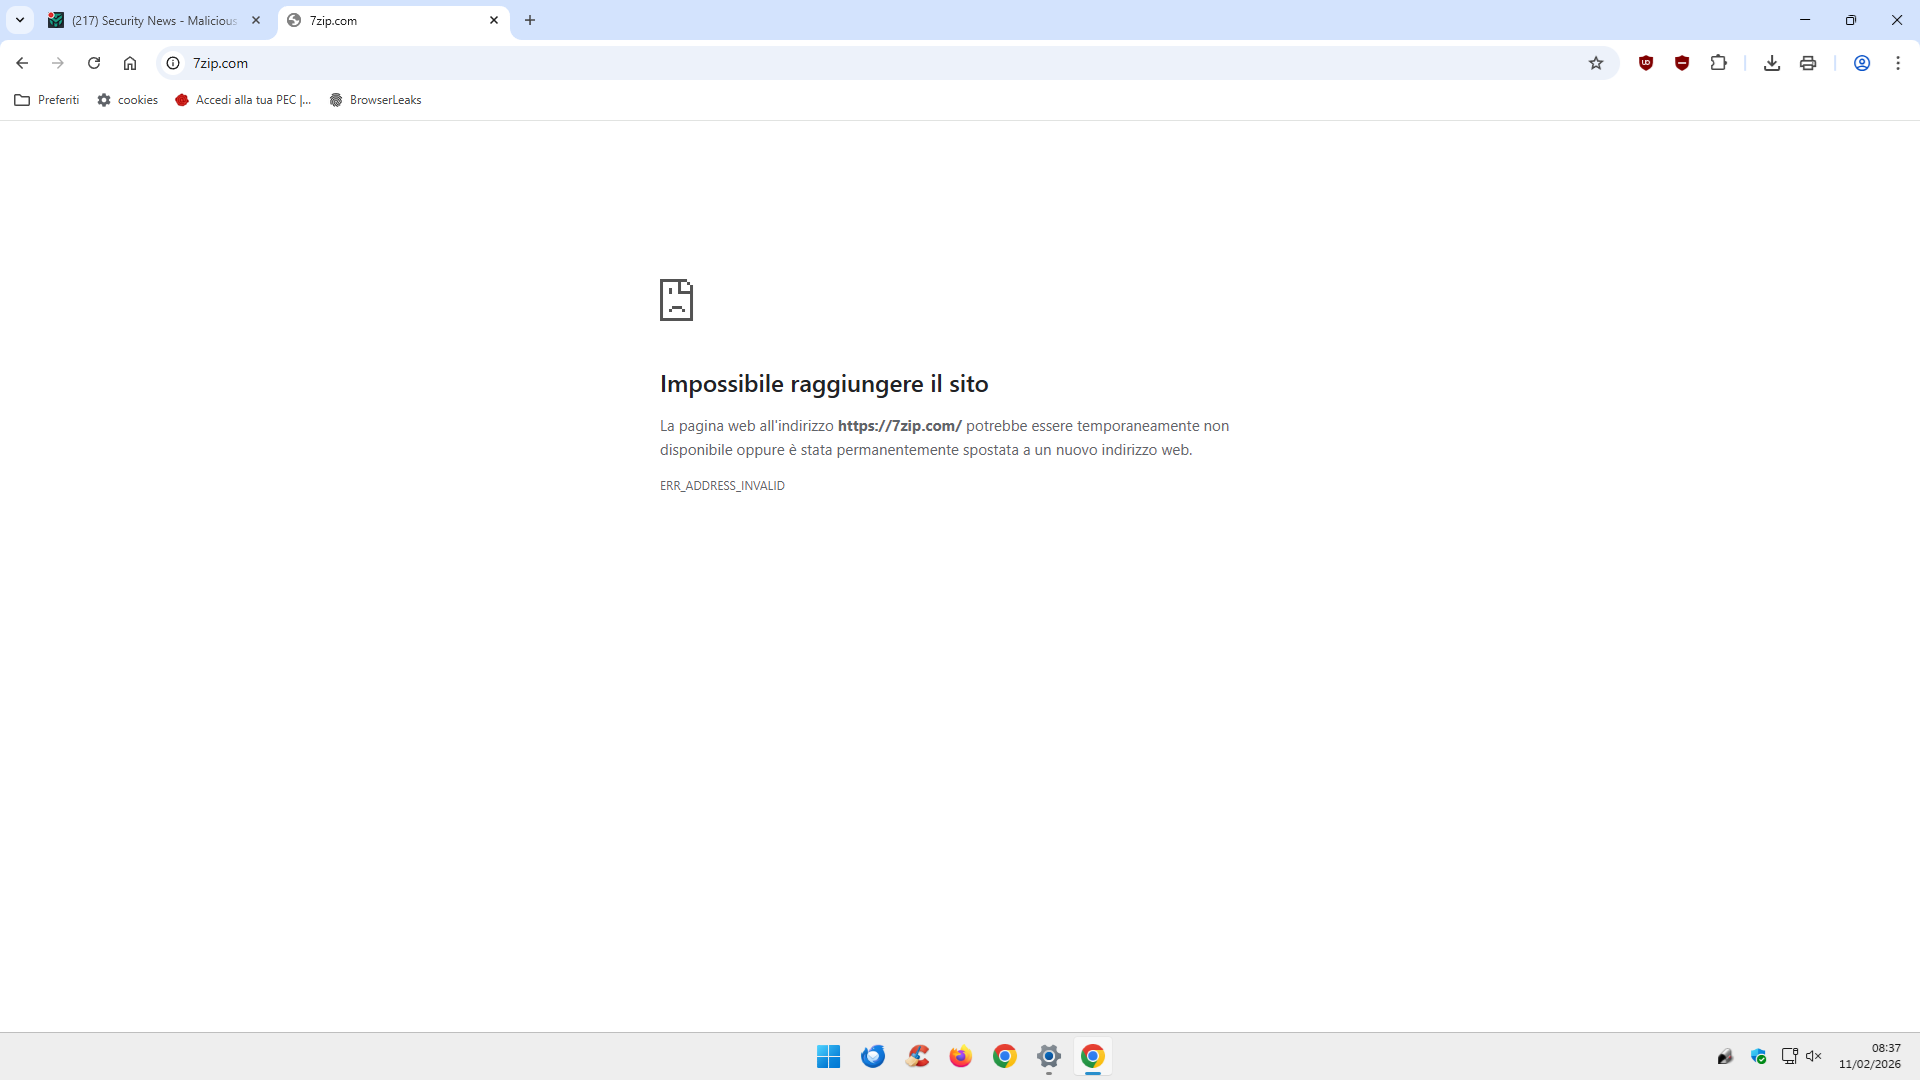The height and width of the screenshot is (1080, 1920).
Task: Open the profile account icon
Action: coord(1862,63)
